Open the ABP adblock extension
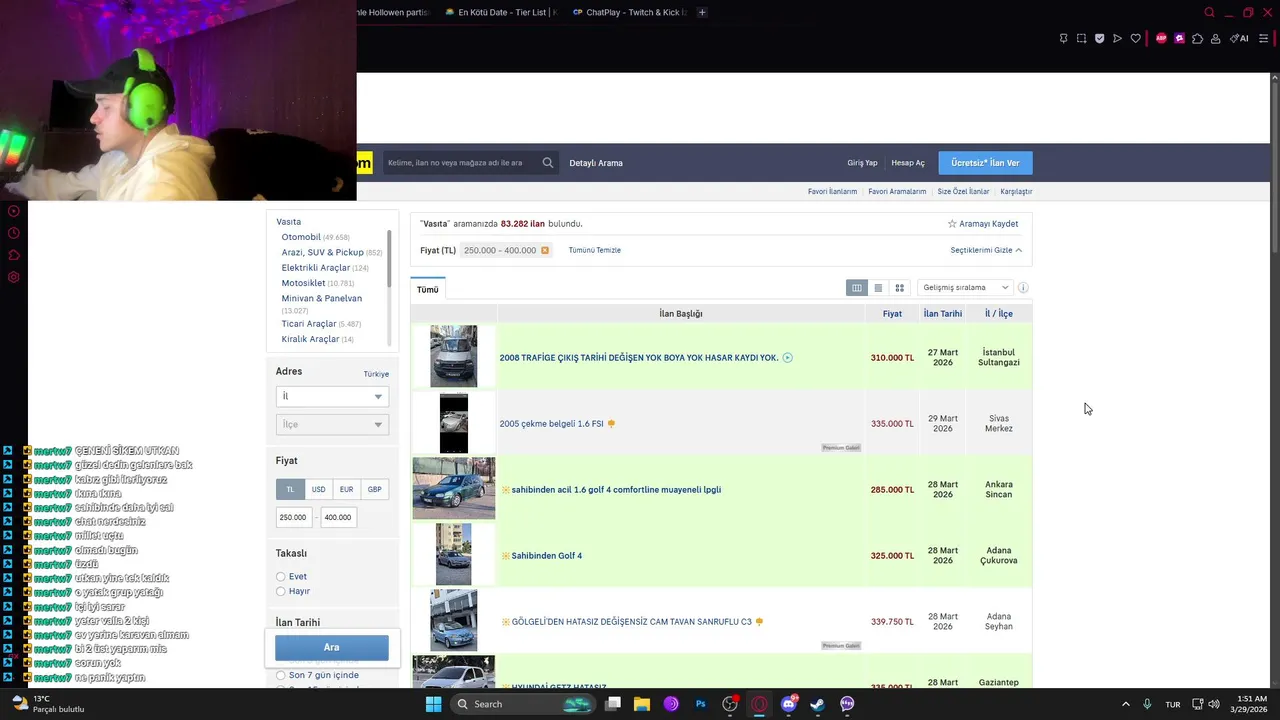This screenshot has width=1280, height=720. click(1161, 39)
